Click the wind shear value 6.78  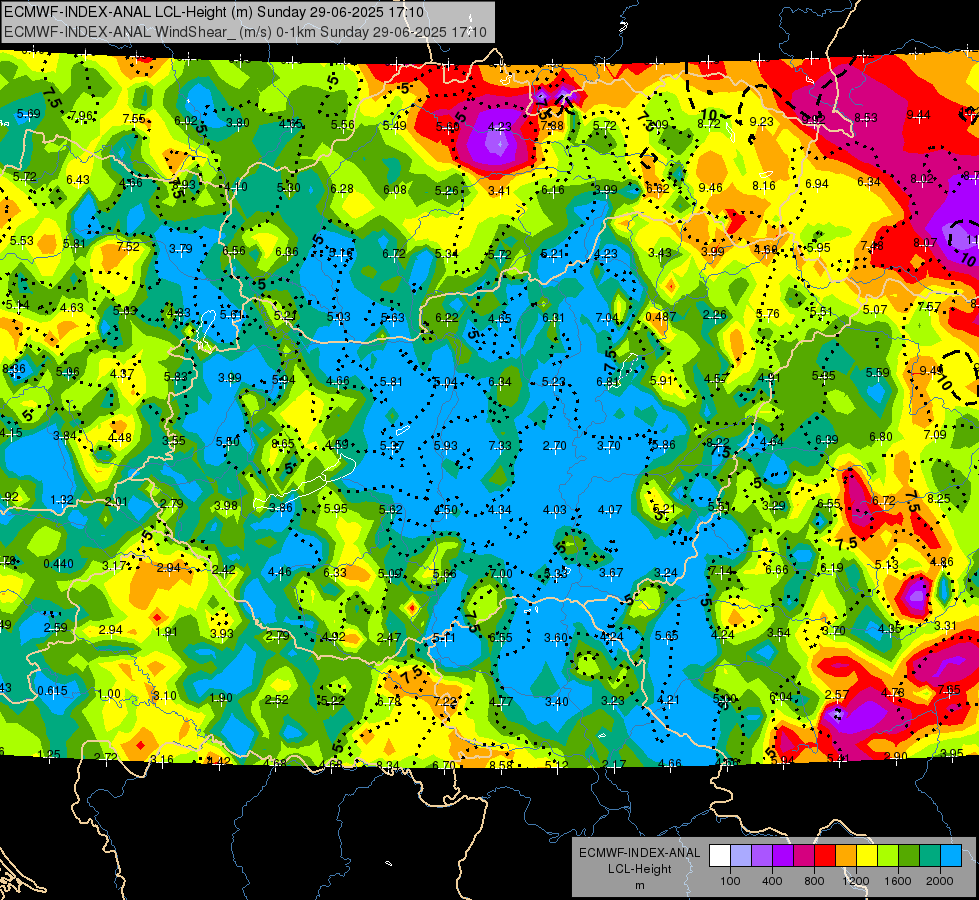pyautogui.click(x=389, y=701)
